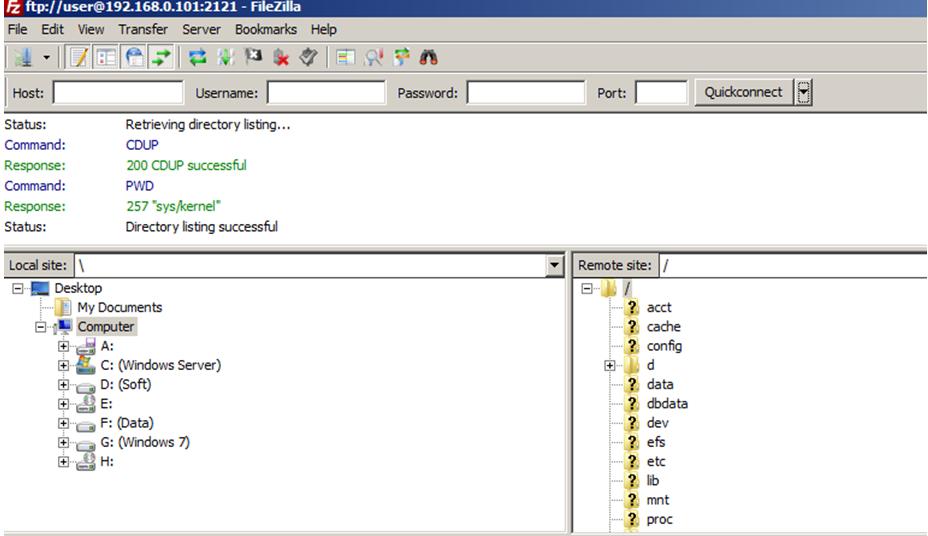Select the remote etc folder
Viewport: 928px width, 536px height.
656,461
